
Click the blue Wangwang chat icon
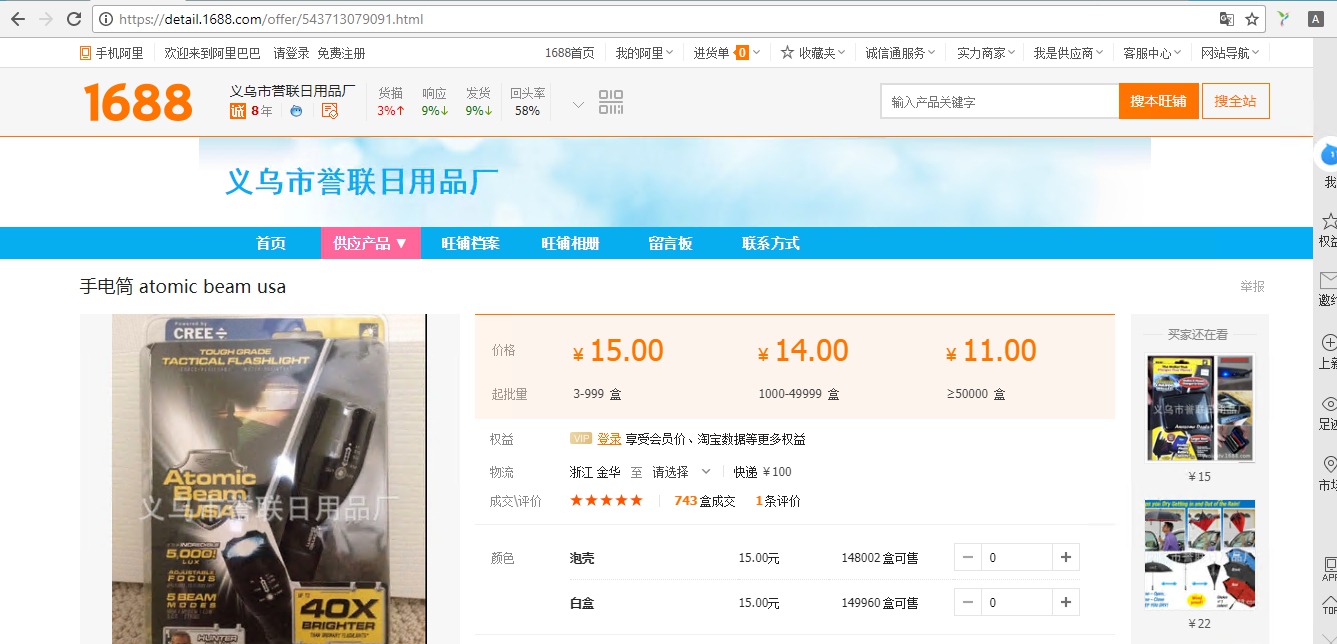[x=296, y=111]
